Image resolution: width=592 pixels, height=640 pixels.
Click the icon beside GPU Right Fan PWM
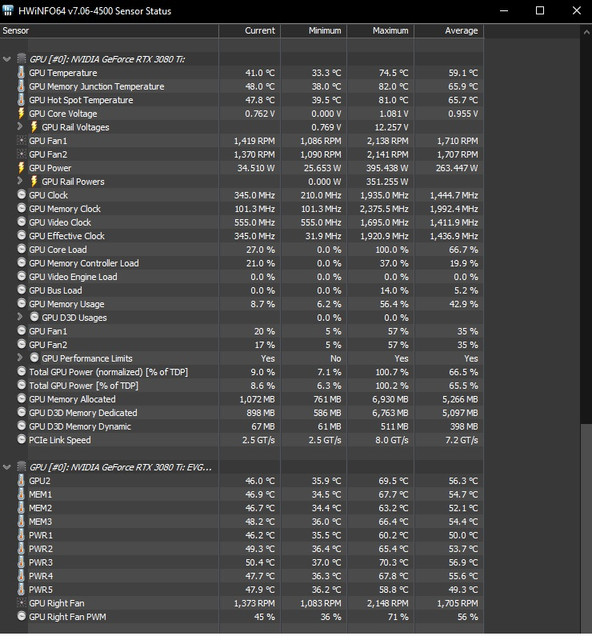22,616
